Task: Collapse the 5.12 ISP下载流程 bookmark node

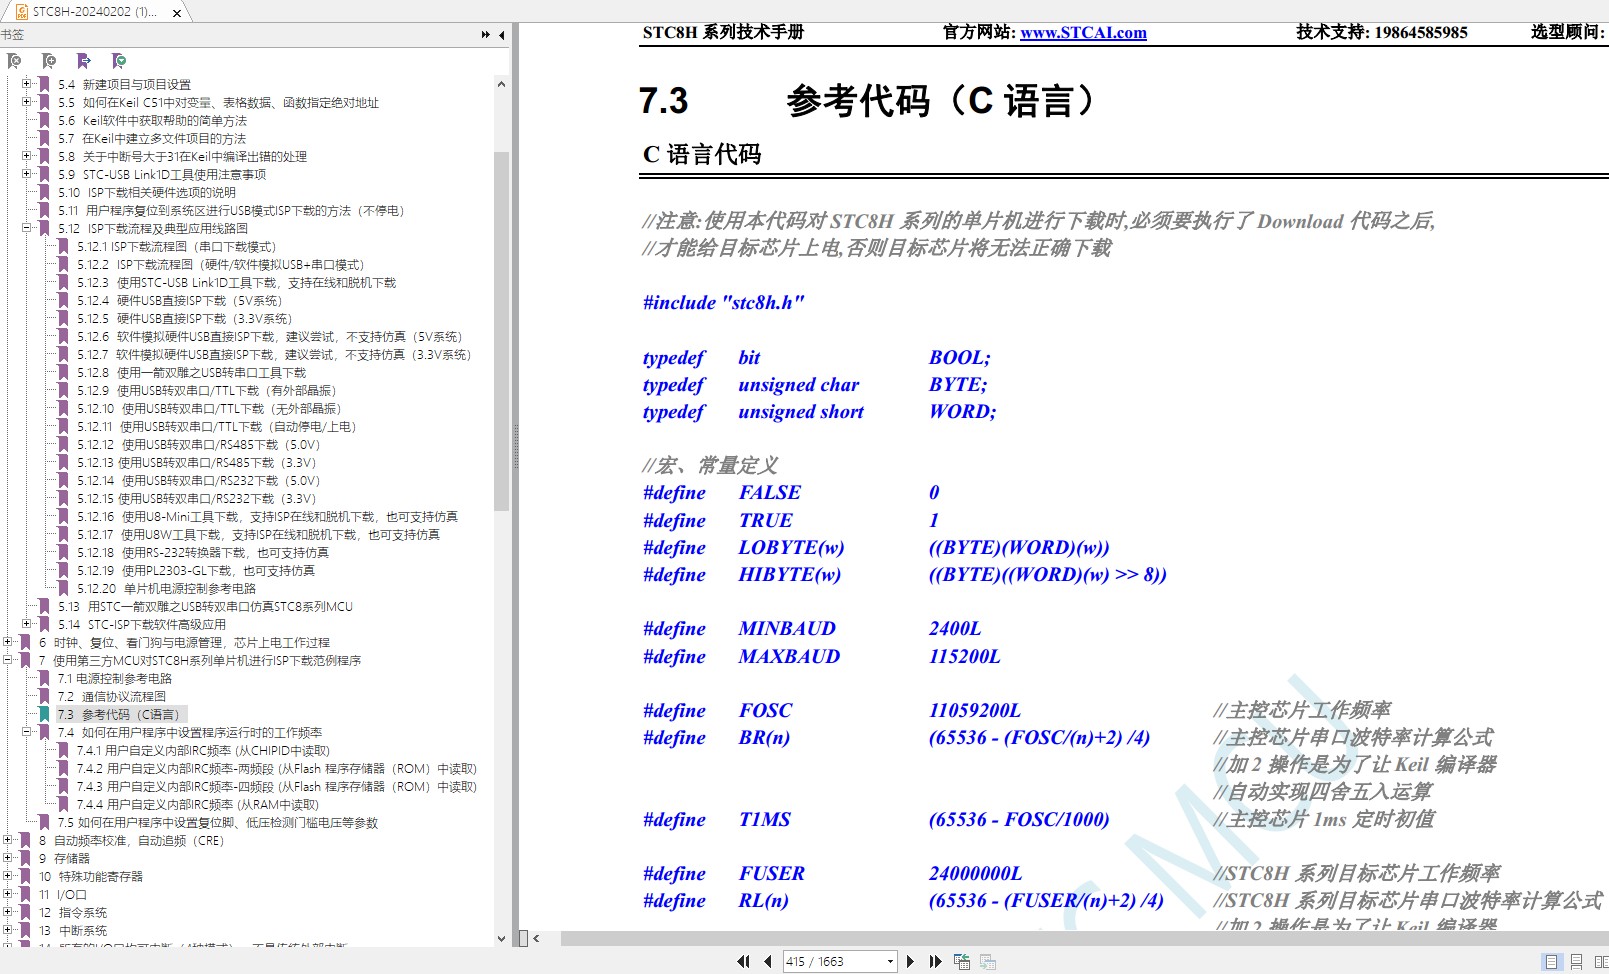Action: point(27,228)
